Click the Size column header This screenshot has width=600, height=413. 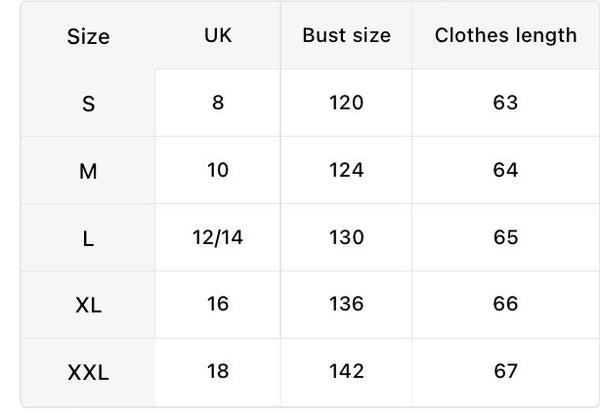88,37
